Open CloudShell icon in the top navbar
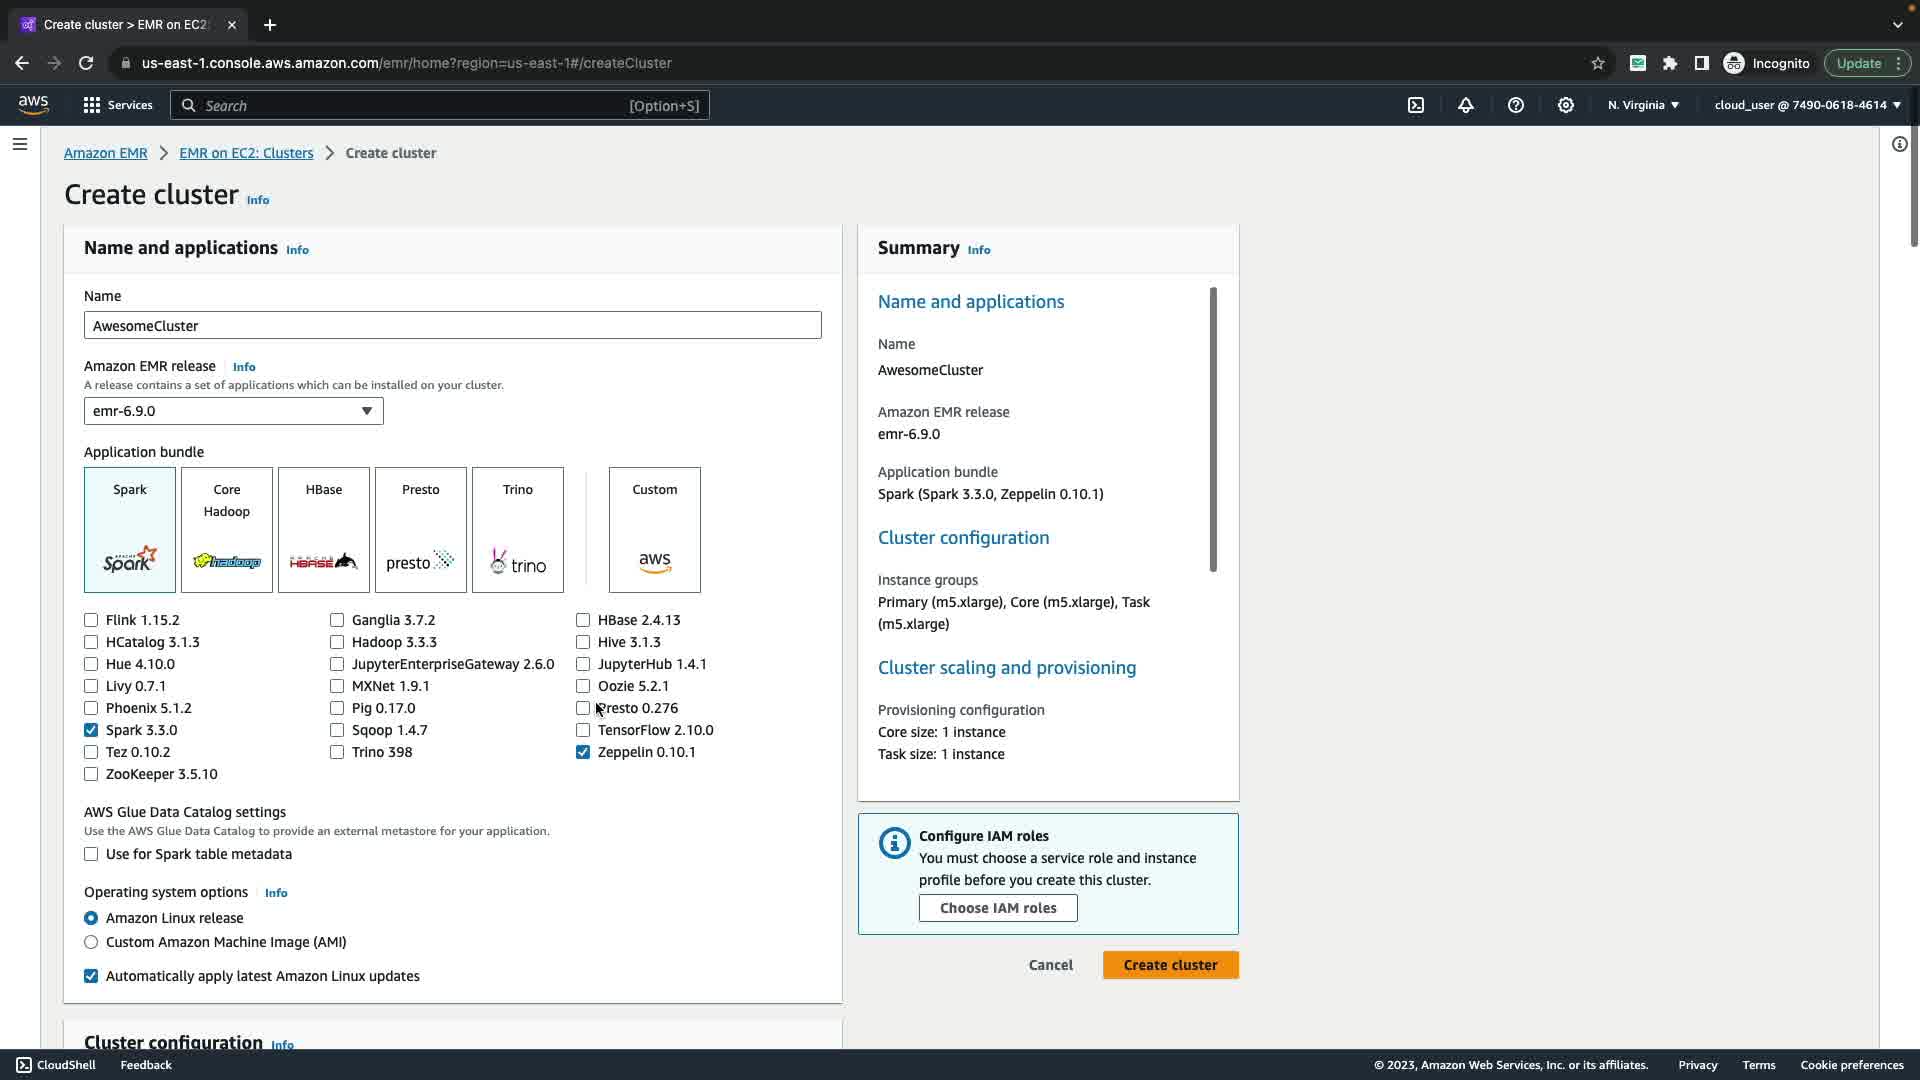 1416,105
